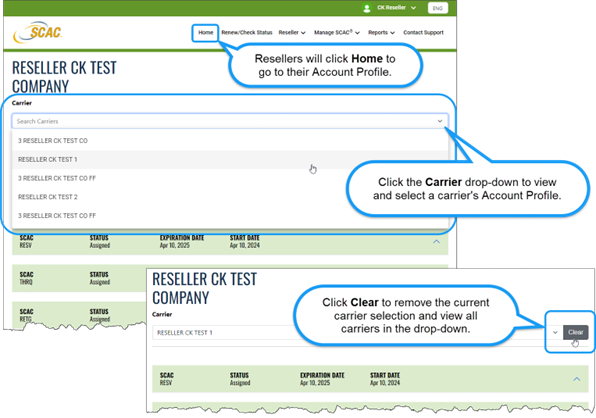
Task: Toggle the Search Carriers drop-down chevron
Action: pos(440,121)
